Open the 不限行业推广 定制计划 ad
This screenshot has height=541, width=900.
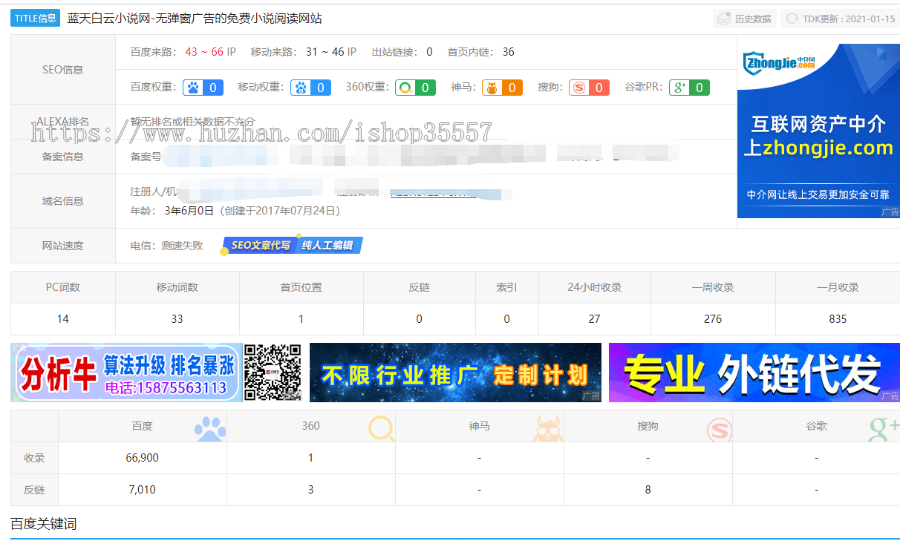(455, 372)
